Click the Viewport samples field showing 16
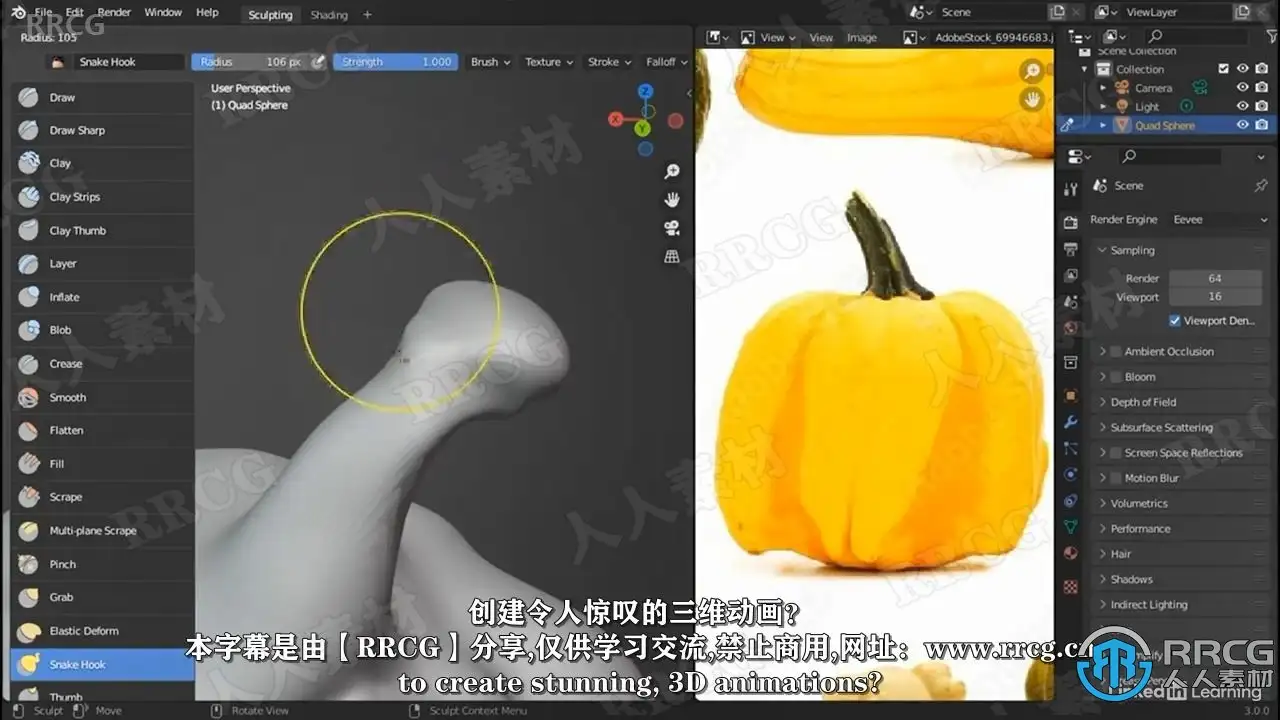Screen dimensions: 1280x720 [x=1215, y=297]
